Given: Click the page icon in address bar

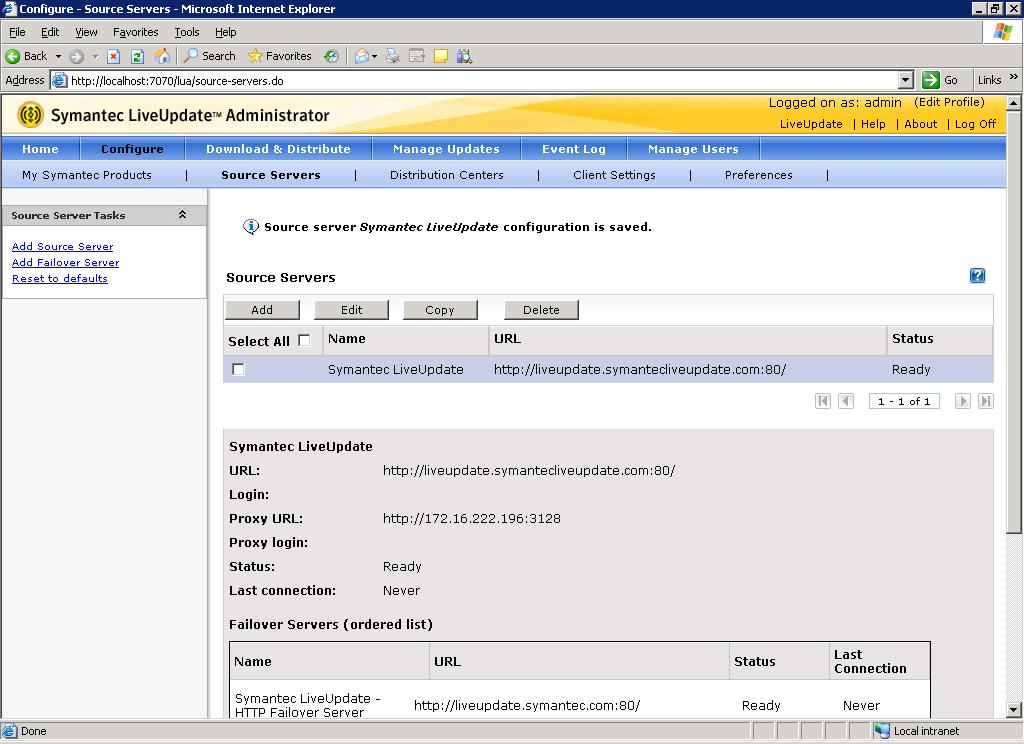Looking at the screenshot, I should (x=59, y=80).
